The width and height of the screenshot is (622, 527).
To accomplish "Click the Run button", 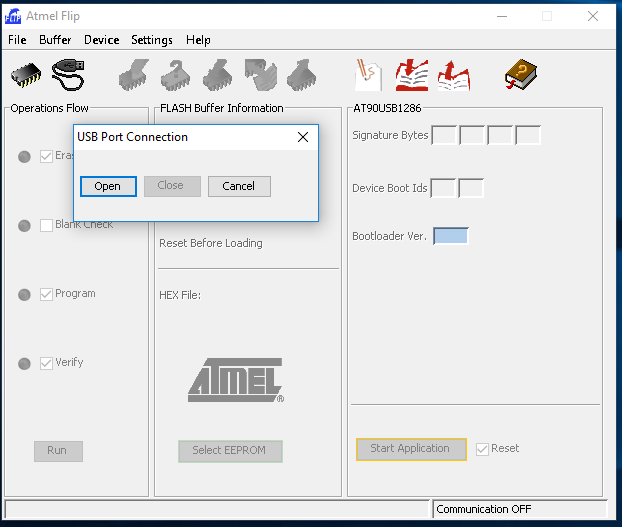I will point(58,451).
